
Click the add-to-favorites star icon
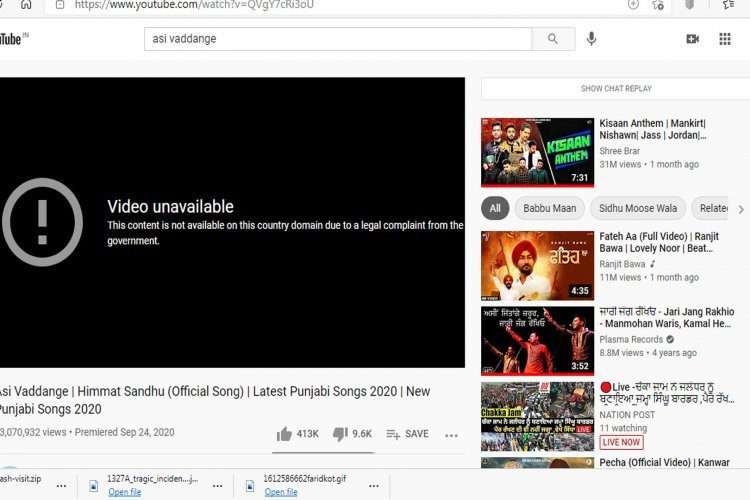(658, 5)
